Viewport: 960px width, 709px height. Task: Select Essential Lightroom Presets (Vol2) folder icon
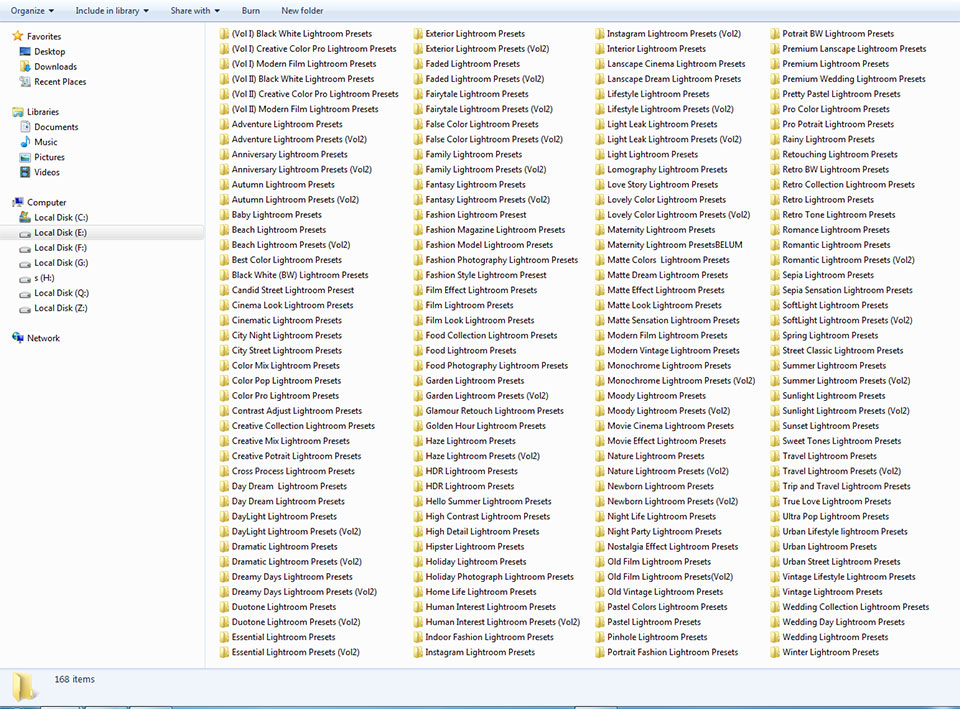[x=224, y=652]
